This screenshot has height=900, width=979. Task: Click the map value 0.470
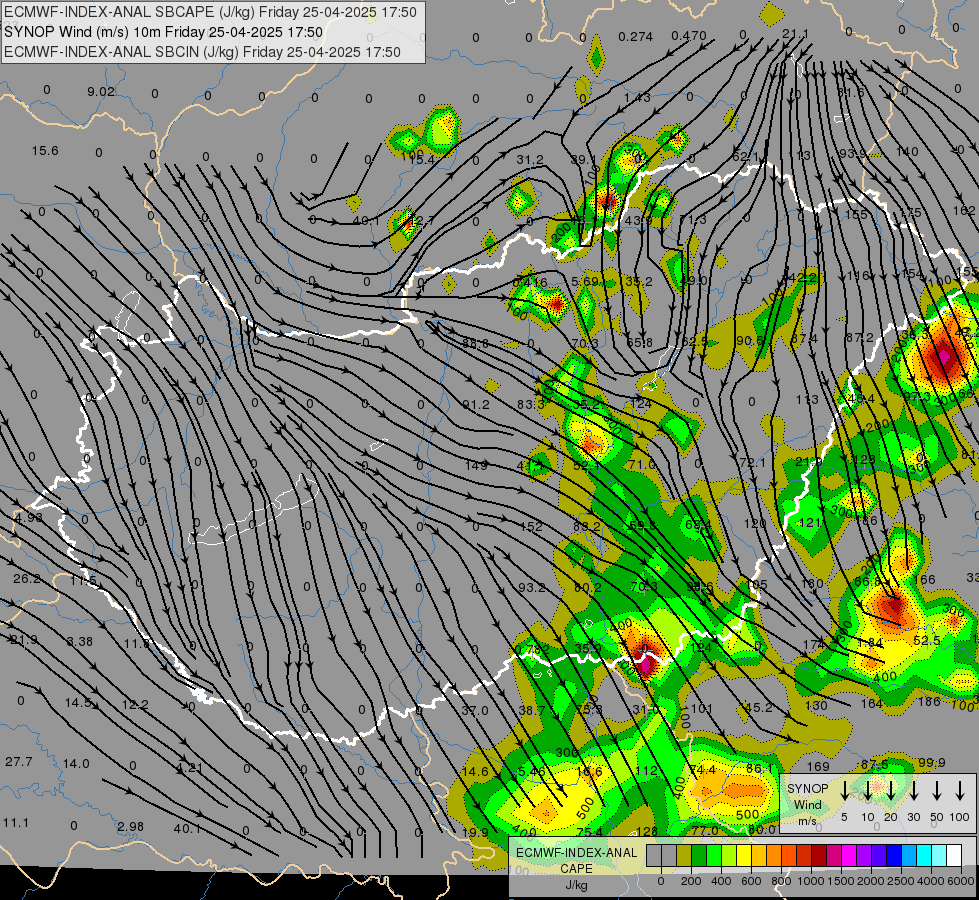[689, 36]
